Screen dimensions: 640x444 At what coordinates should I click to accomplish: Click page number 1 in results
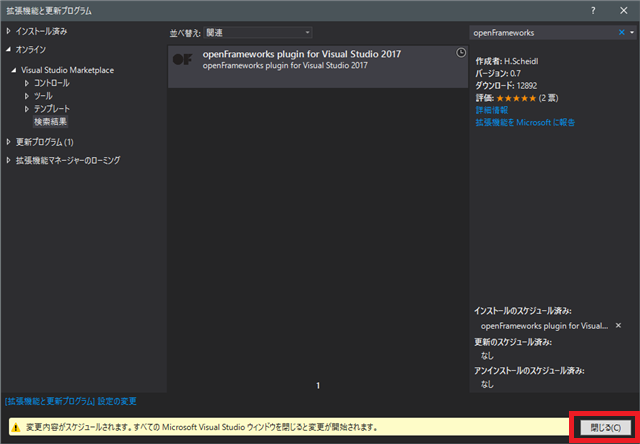tap(318, 385)
